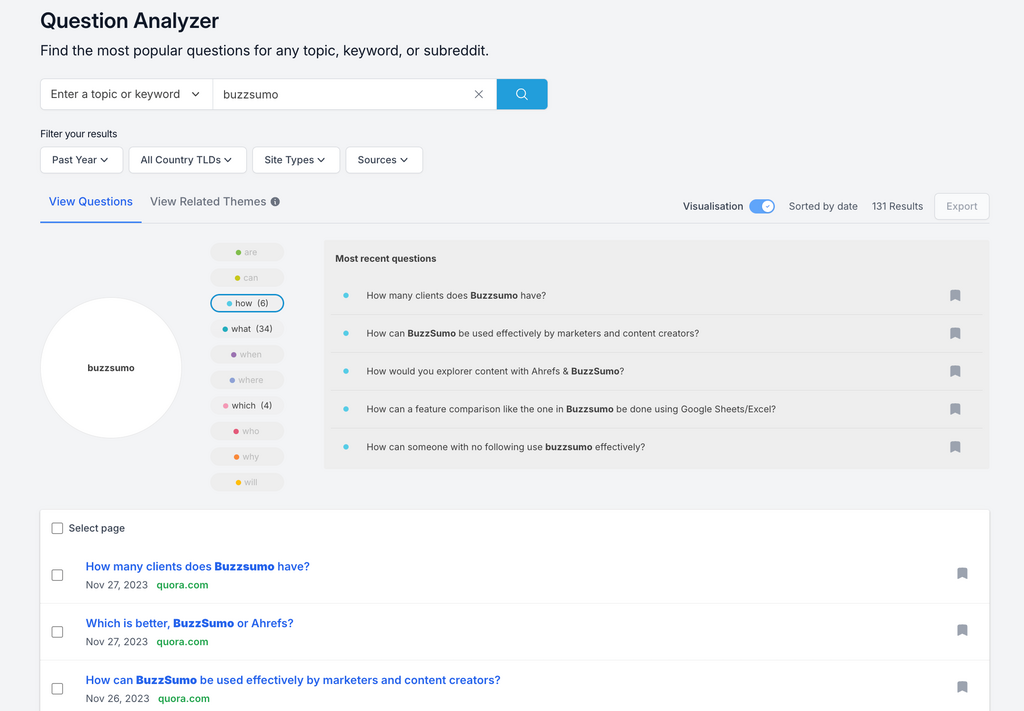Select the View Questions tab
The height and width of the screenshot is (711, 1024).
point(90,202)
